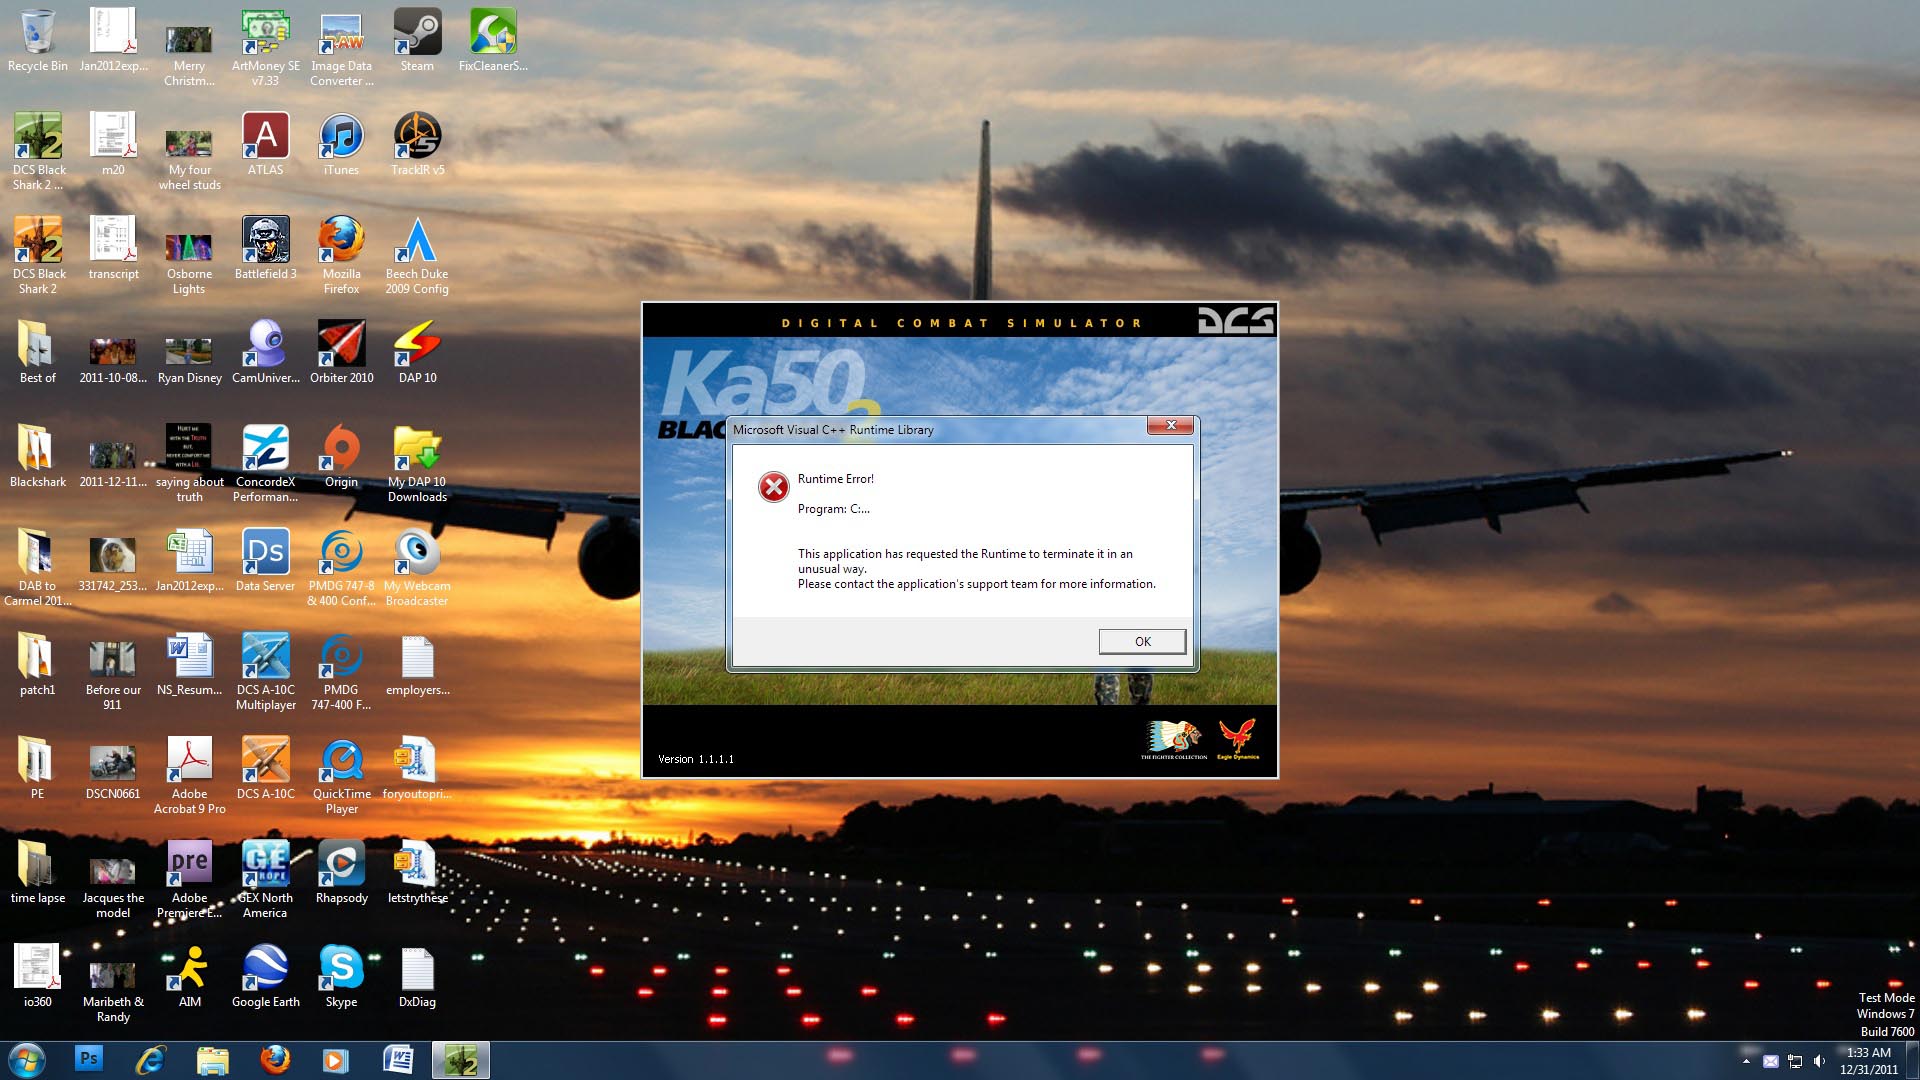Open Firefox from the taskbar
The image size is (1920, 1080).
coord(274,1060)
